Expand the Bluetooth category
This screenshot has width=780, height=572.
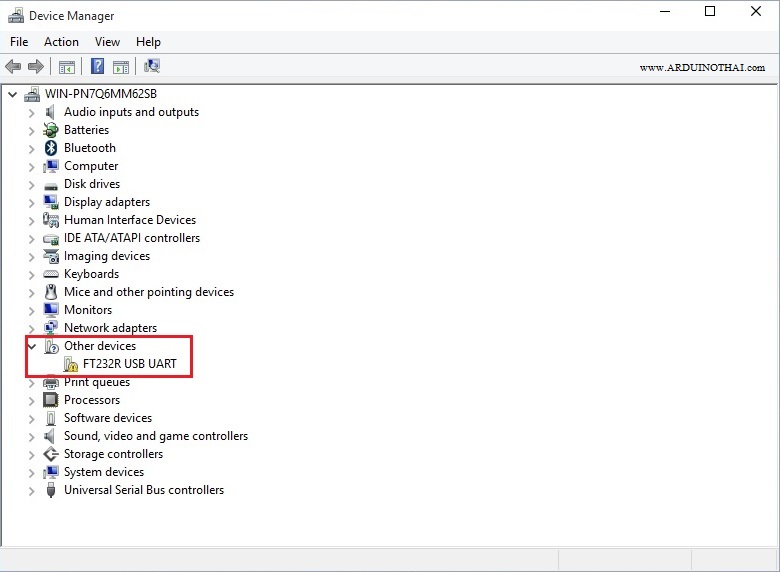pyautogui.click(x=31, y=149)
